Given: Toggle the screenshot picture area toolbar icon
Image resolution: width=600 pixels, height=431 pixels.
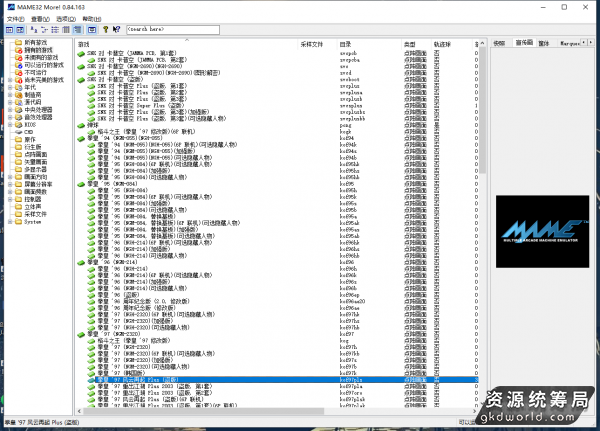Looking at the screenshot, I should (20, 29).
